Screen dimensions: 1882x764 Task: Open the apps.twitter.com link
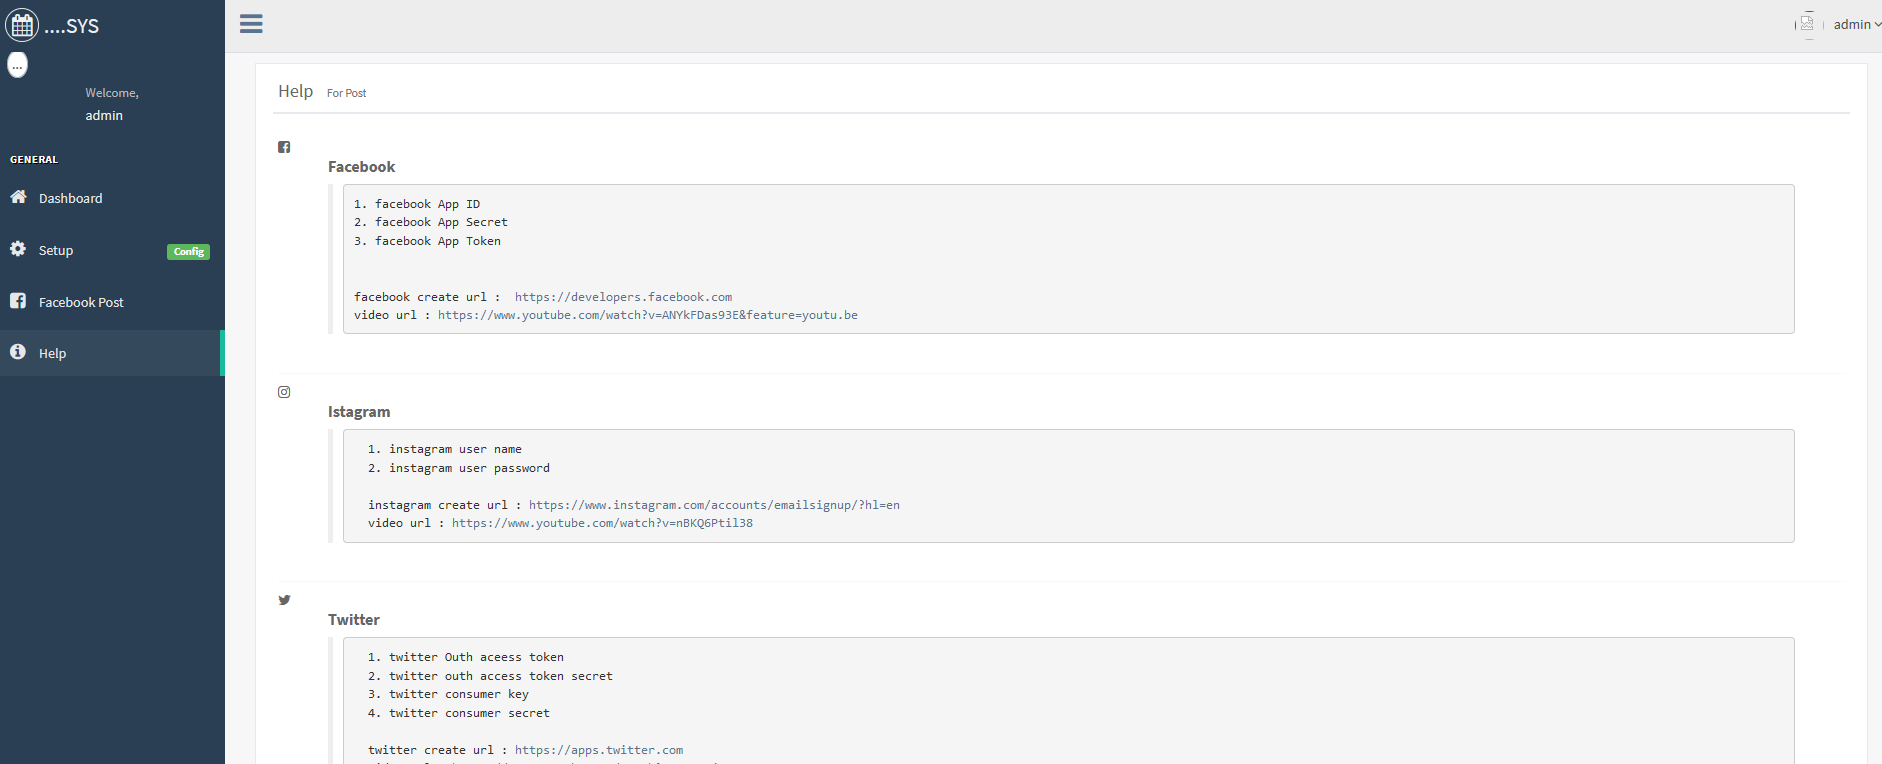(599, 750)
